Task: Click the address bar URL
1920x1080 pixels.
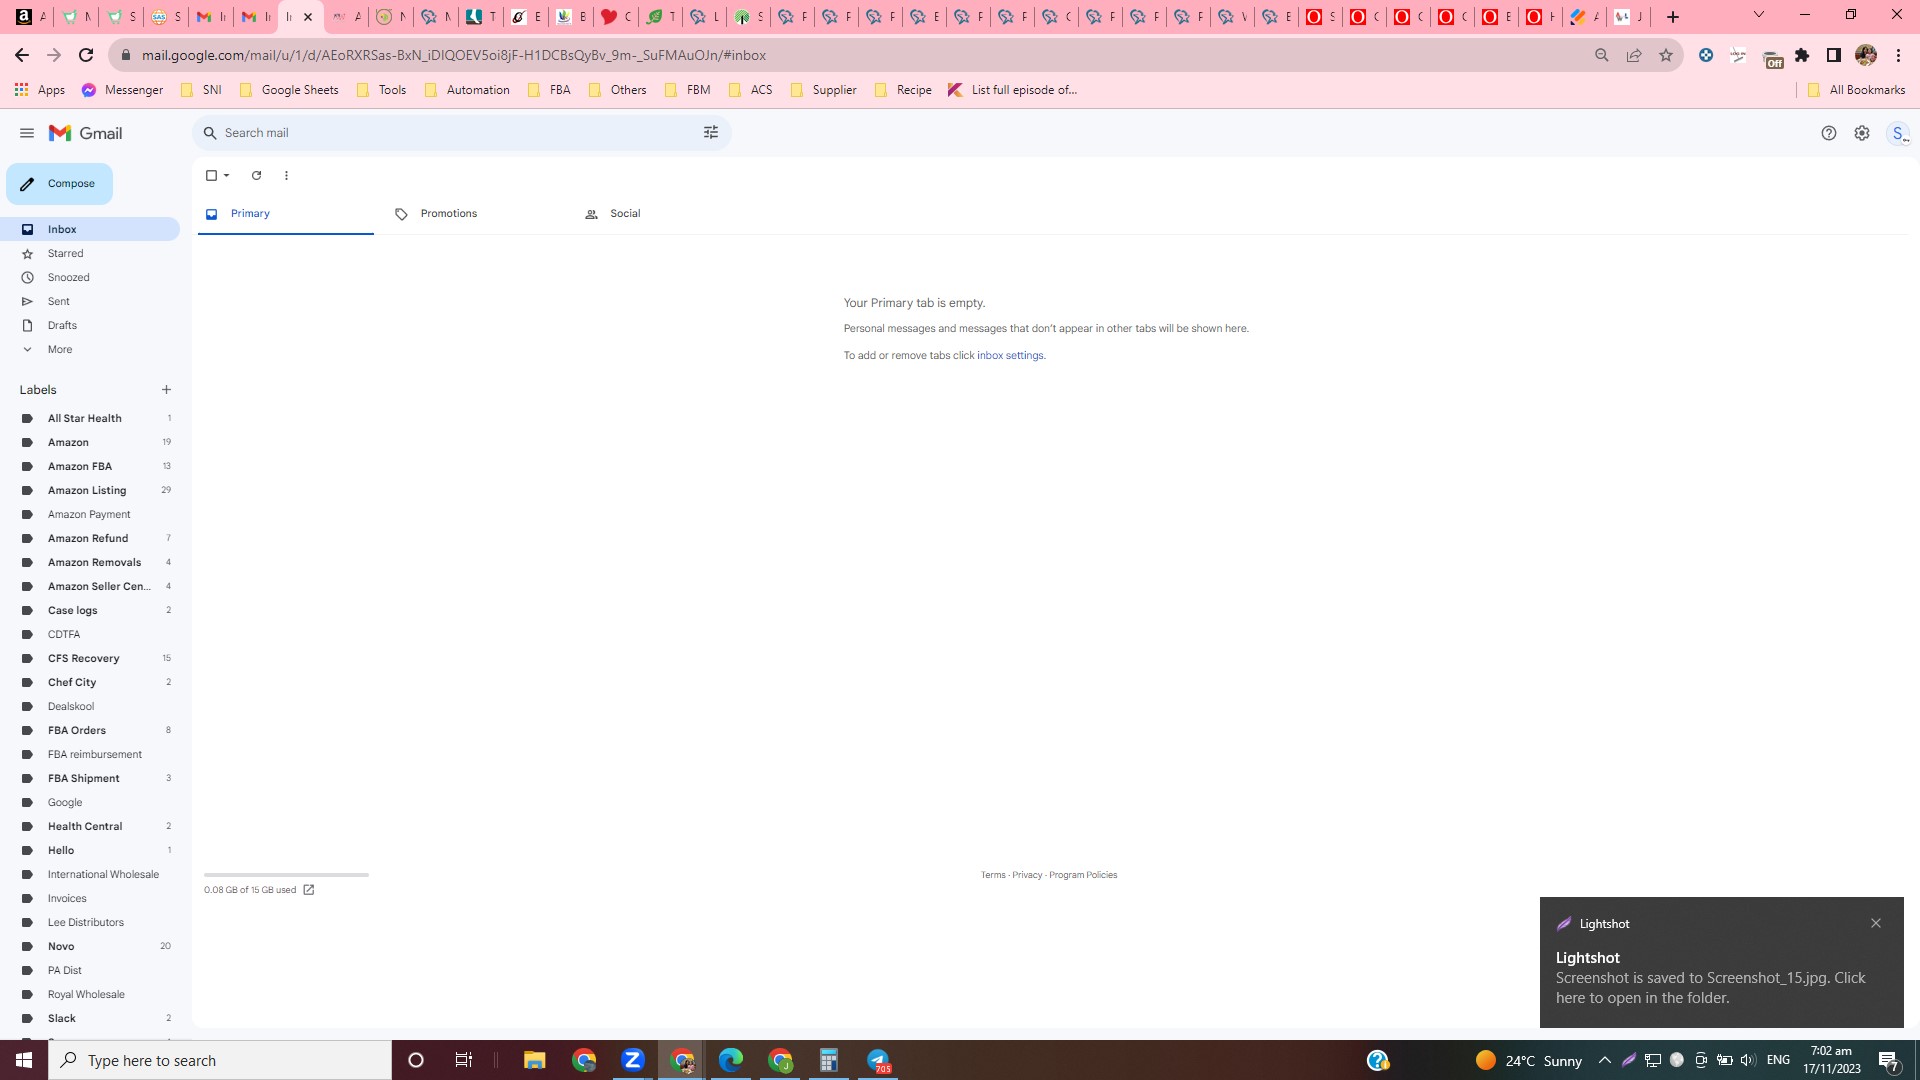Action: click(454, 56)
